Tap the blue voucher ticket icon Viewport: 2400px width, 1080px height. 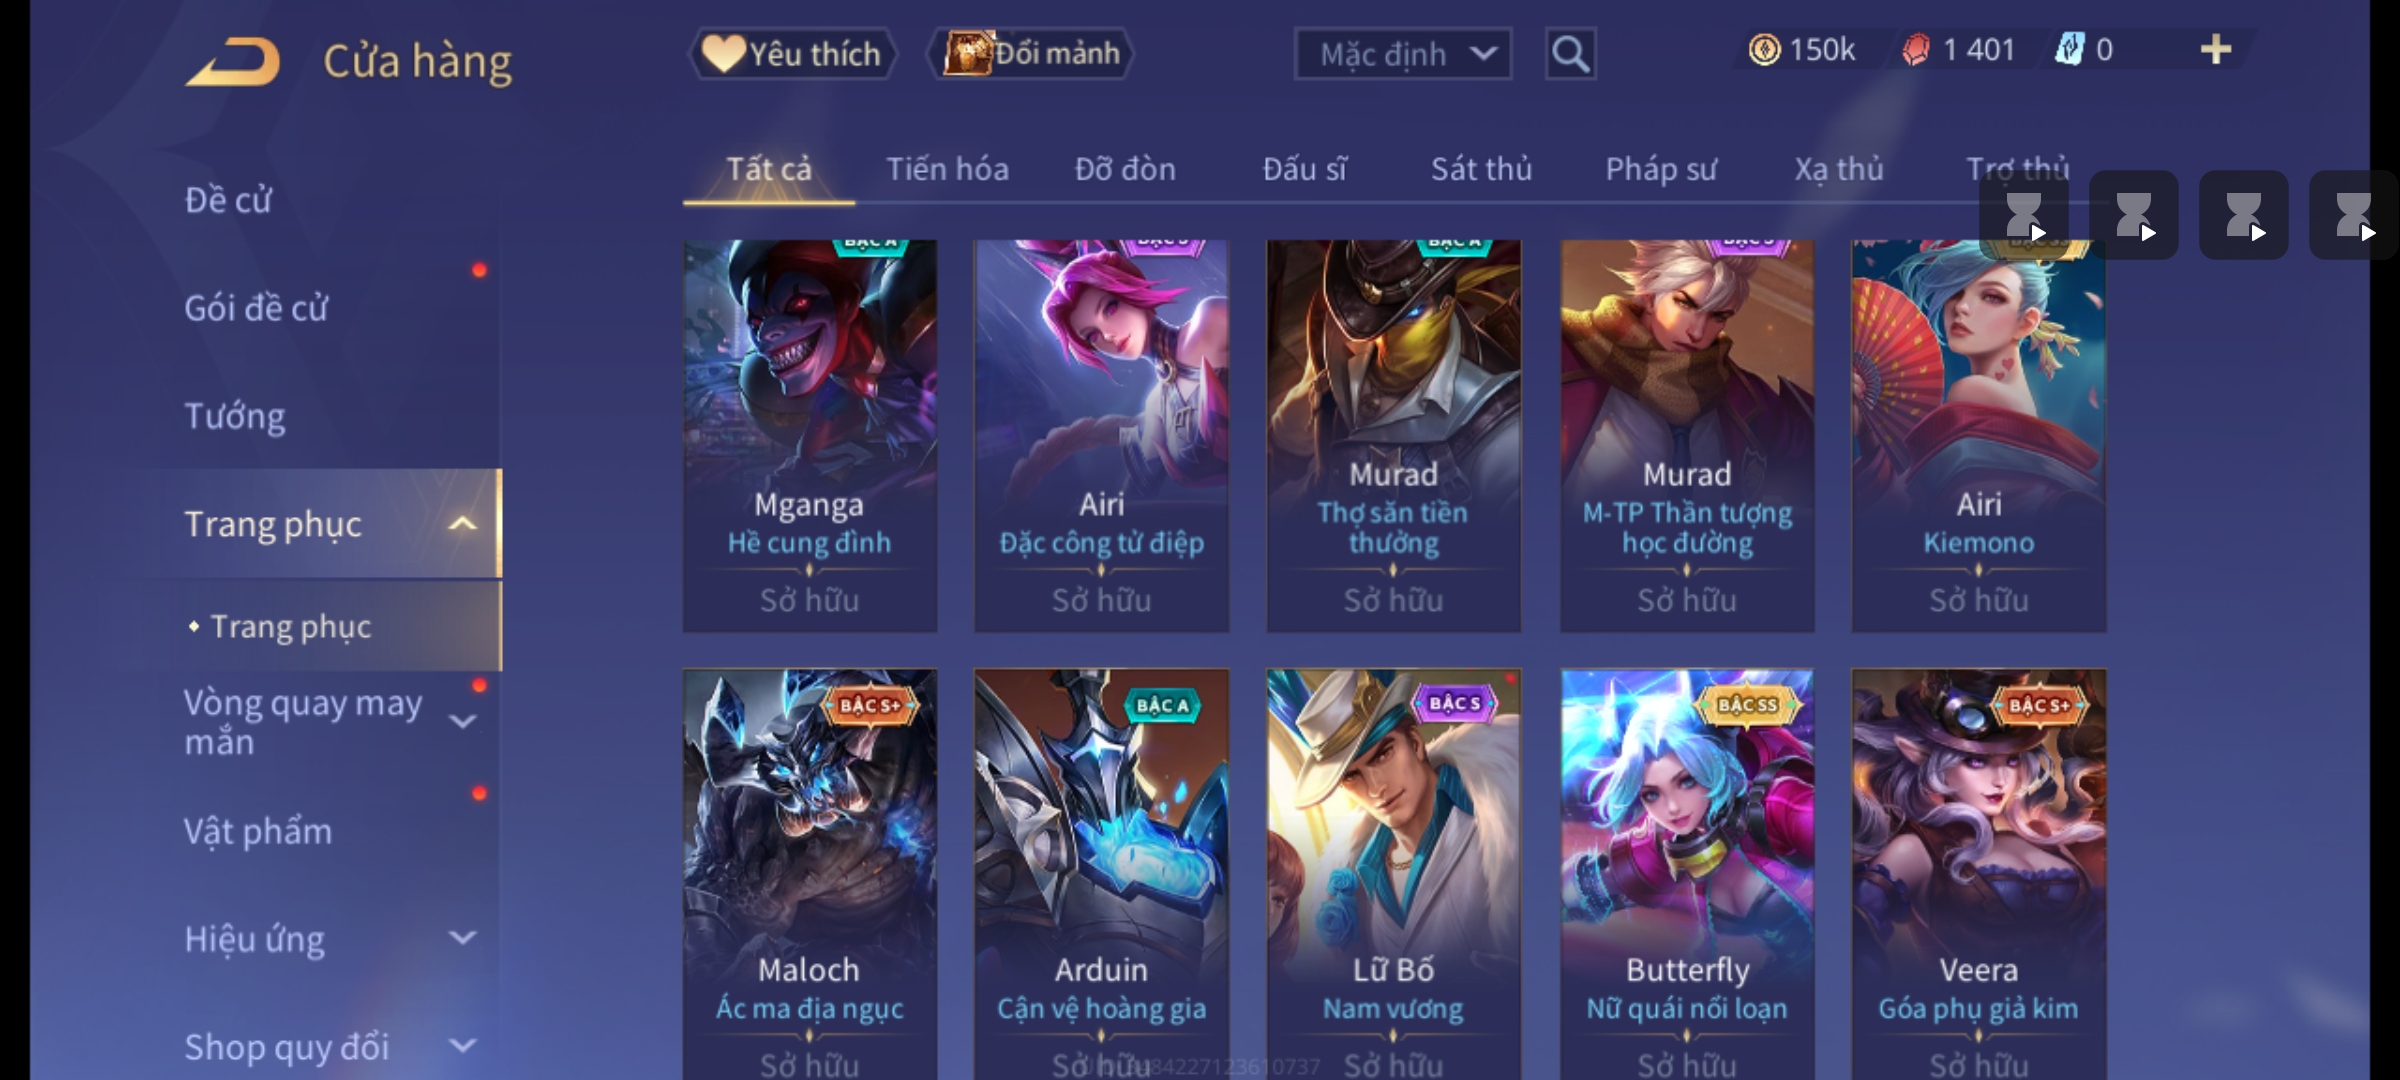click(2069, 50)
